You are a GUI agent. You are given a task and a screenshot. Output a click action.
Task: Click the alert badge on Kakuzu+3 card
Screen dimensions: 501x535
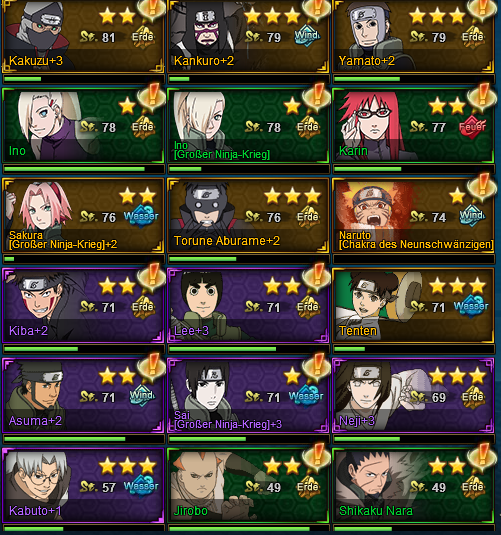(152, 9)
